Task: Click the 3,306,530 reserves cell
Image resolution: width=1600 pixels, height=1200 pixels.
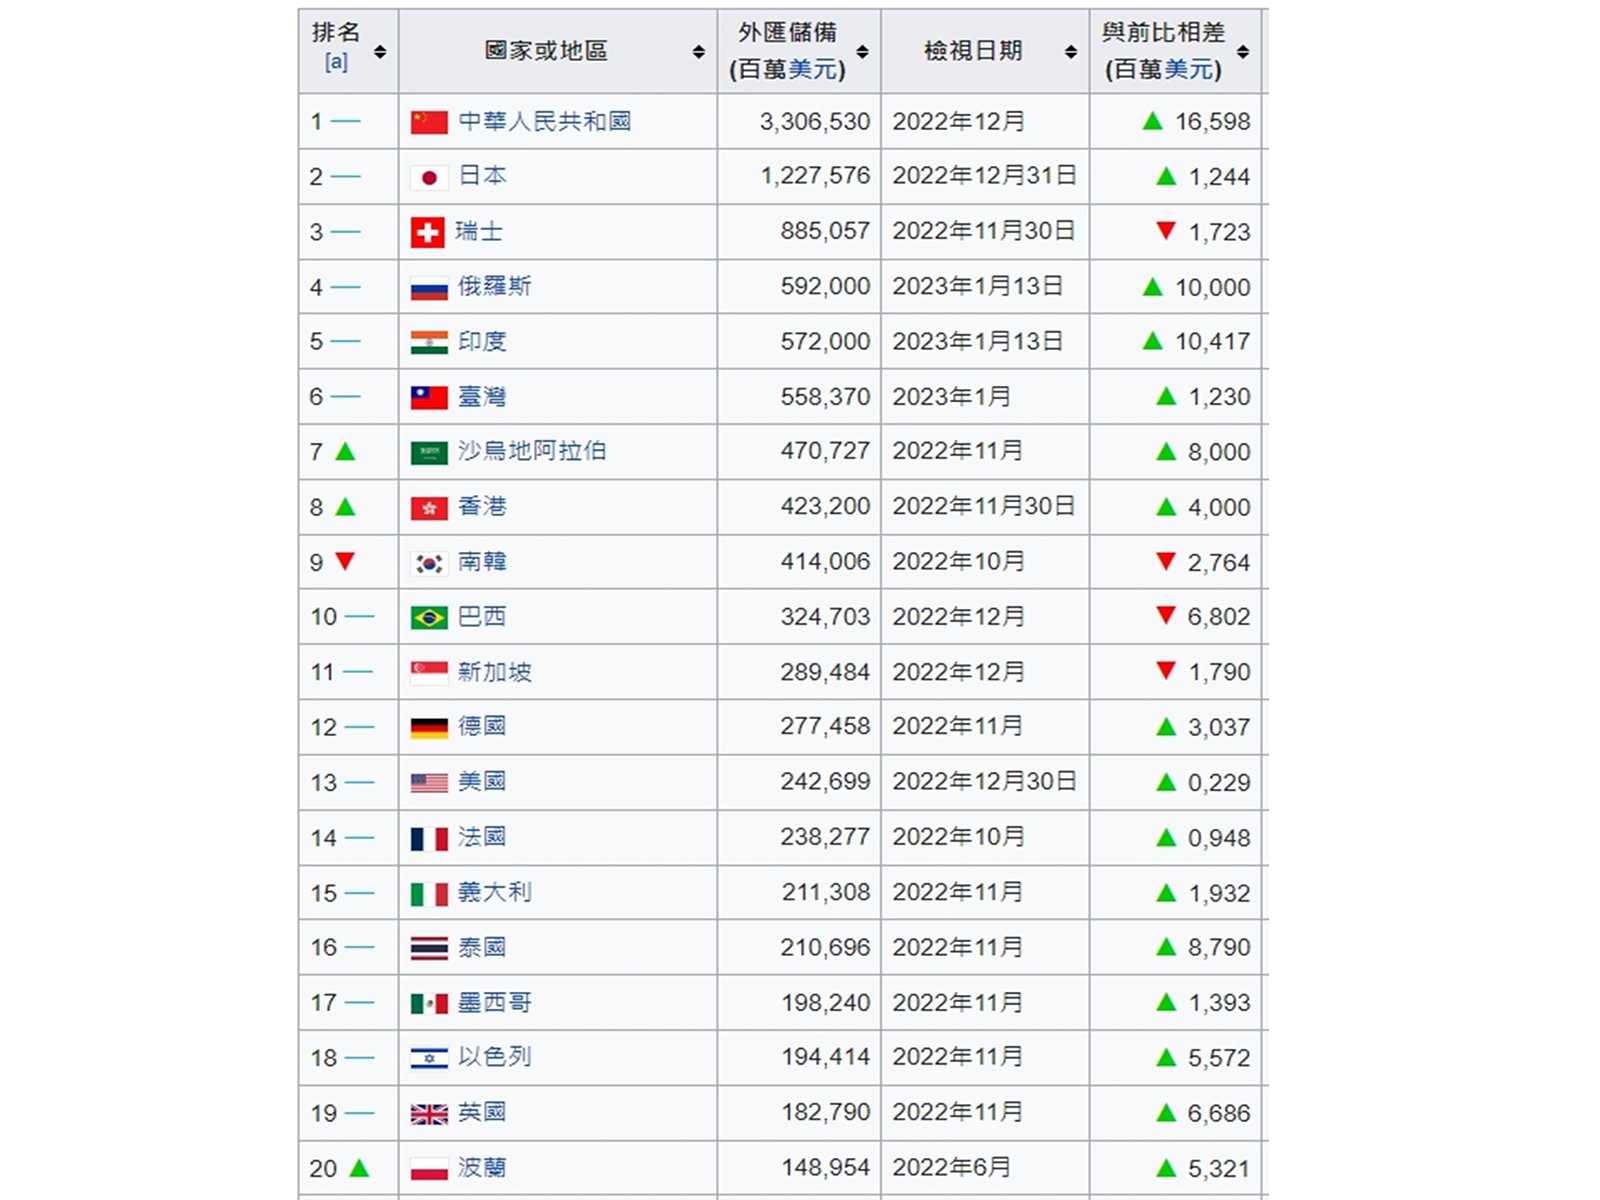Action: coord(814,122)
